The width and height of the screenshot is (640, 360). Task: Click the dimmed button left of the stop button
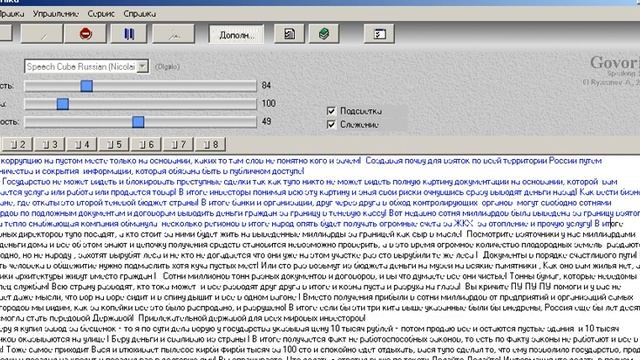coord(42,33)
